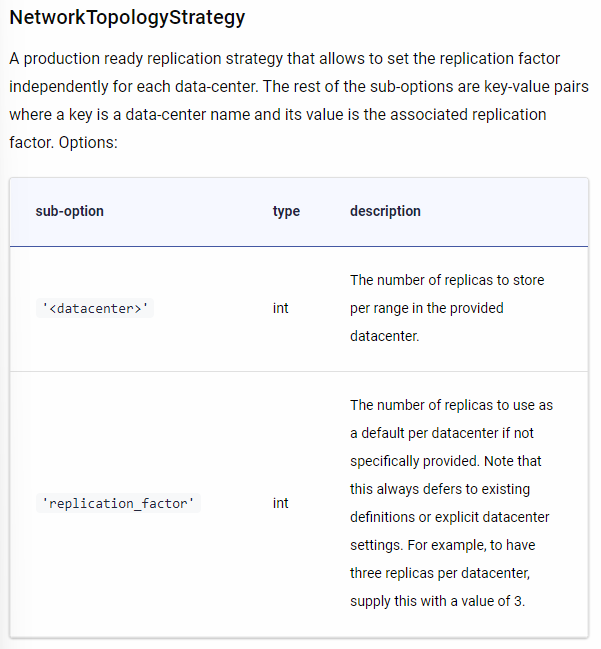Click 'The number of replicas to store' text
The image size is (601, 649).
point(447,280)
